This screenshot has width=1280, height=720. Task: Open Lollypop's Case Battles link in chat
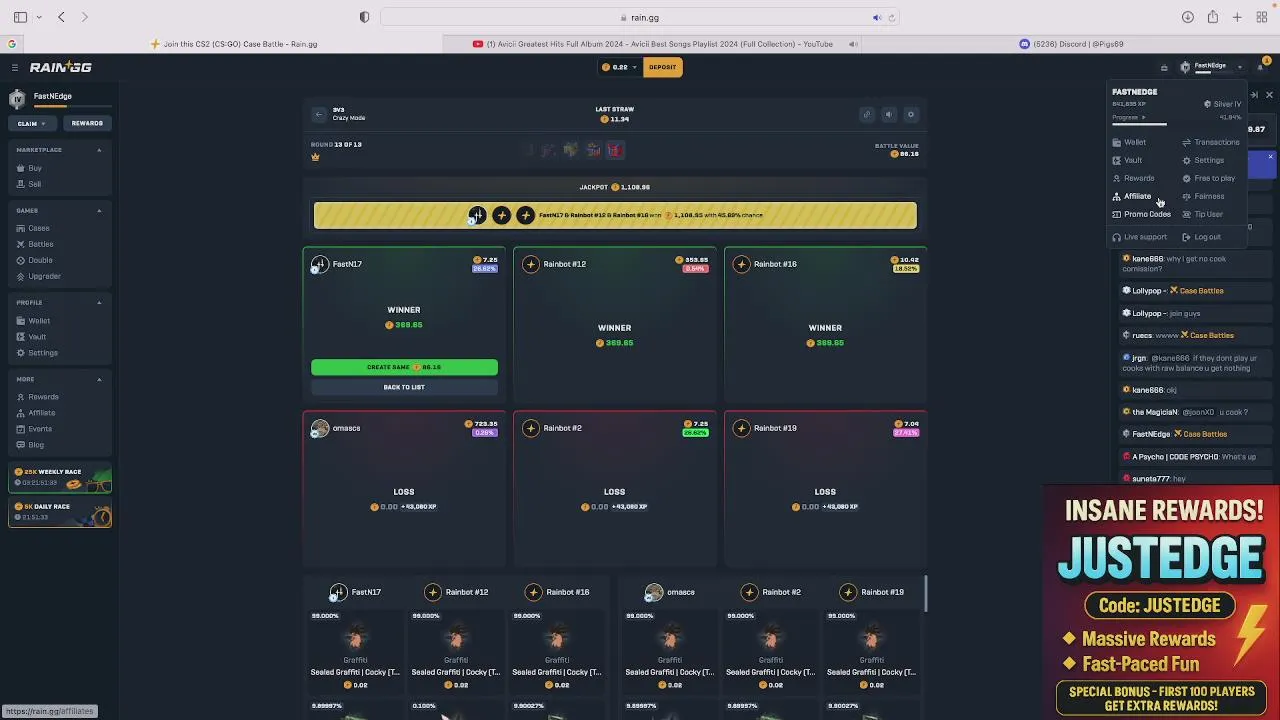pos(1196,291)
